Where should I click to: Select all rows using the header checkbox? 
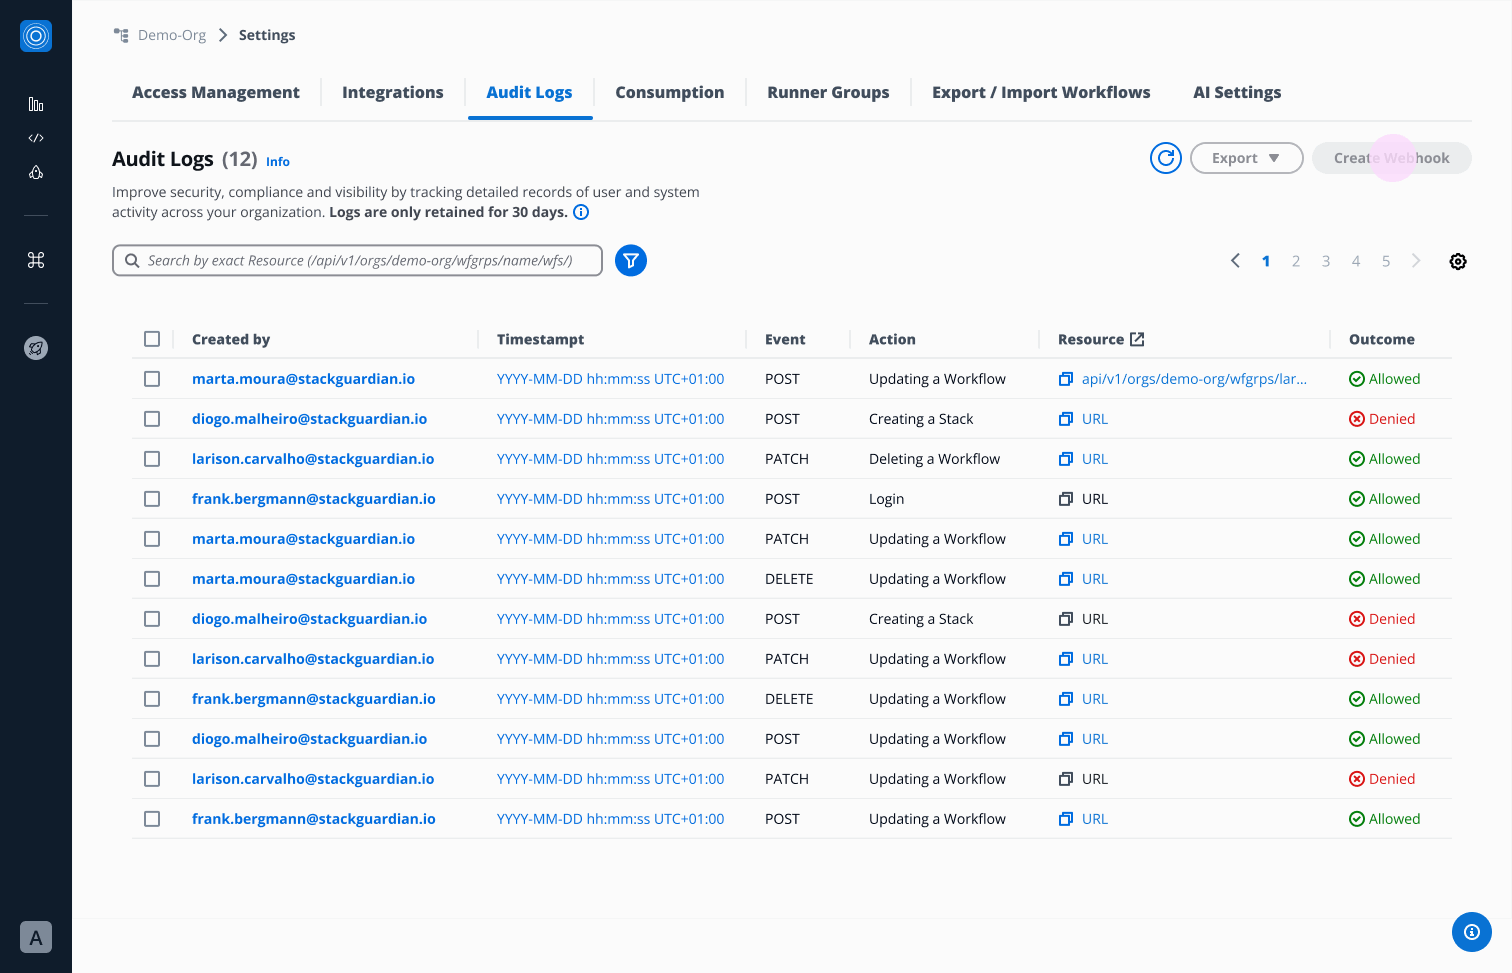click(x=152, y=339)
